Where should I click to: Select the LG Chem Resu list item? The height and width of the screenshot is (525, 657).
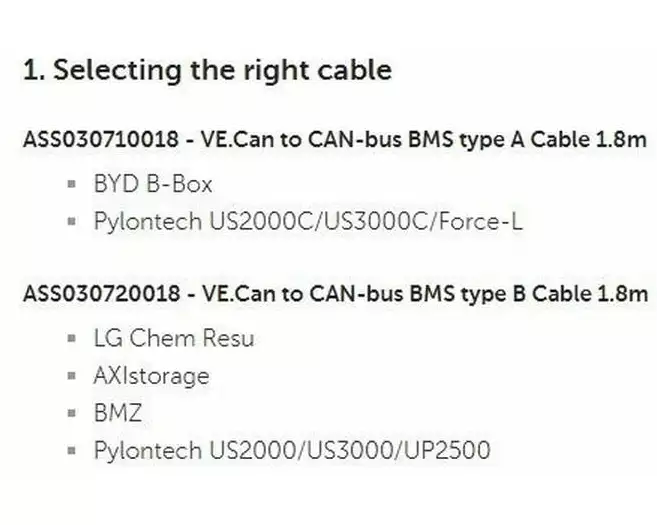coord(174,338)
